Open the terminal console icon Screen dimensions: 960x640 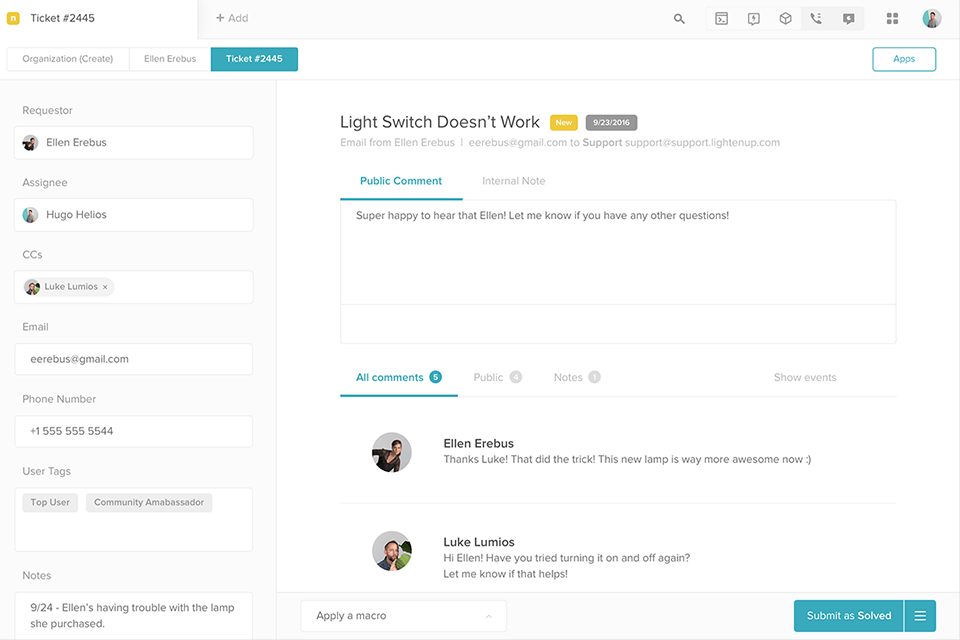[721, 19]
